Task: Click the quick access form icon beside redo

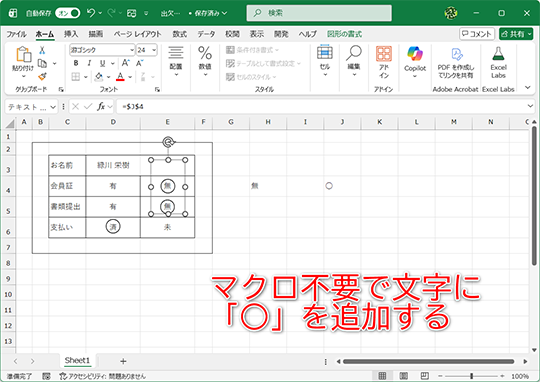Action: [x=131, y=13]
